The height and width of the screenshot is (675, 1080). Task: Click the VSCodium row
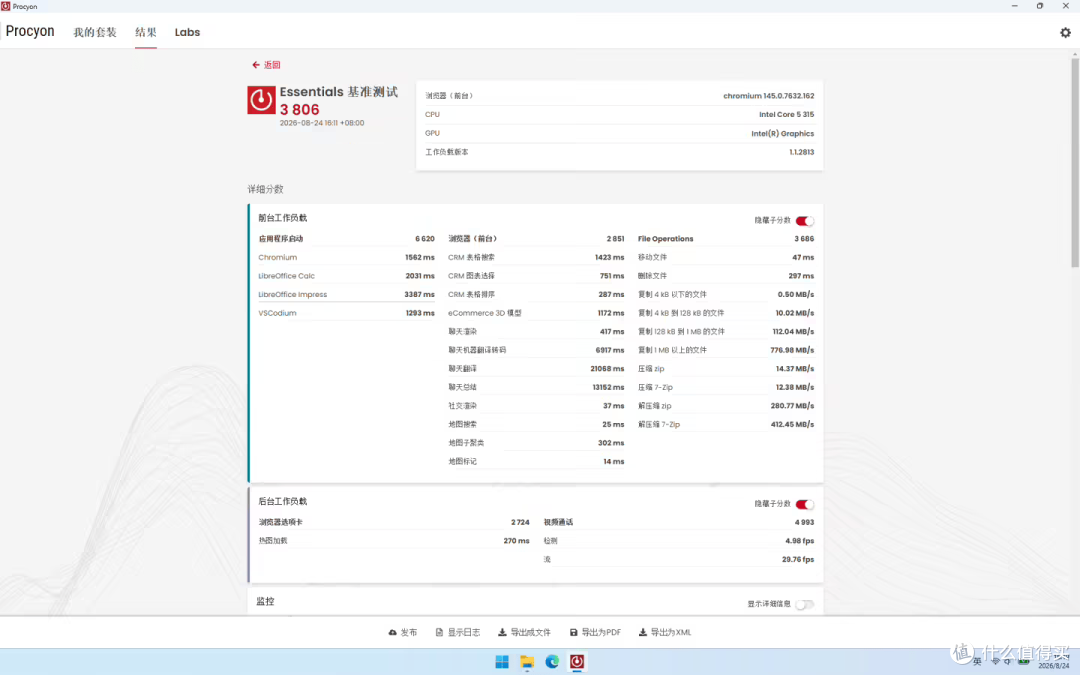point(346,313)
